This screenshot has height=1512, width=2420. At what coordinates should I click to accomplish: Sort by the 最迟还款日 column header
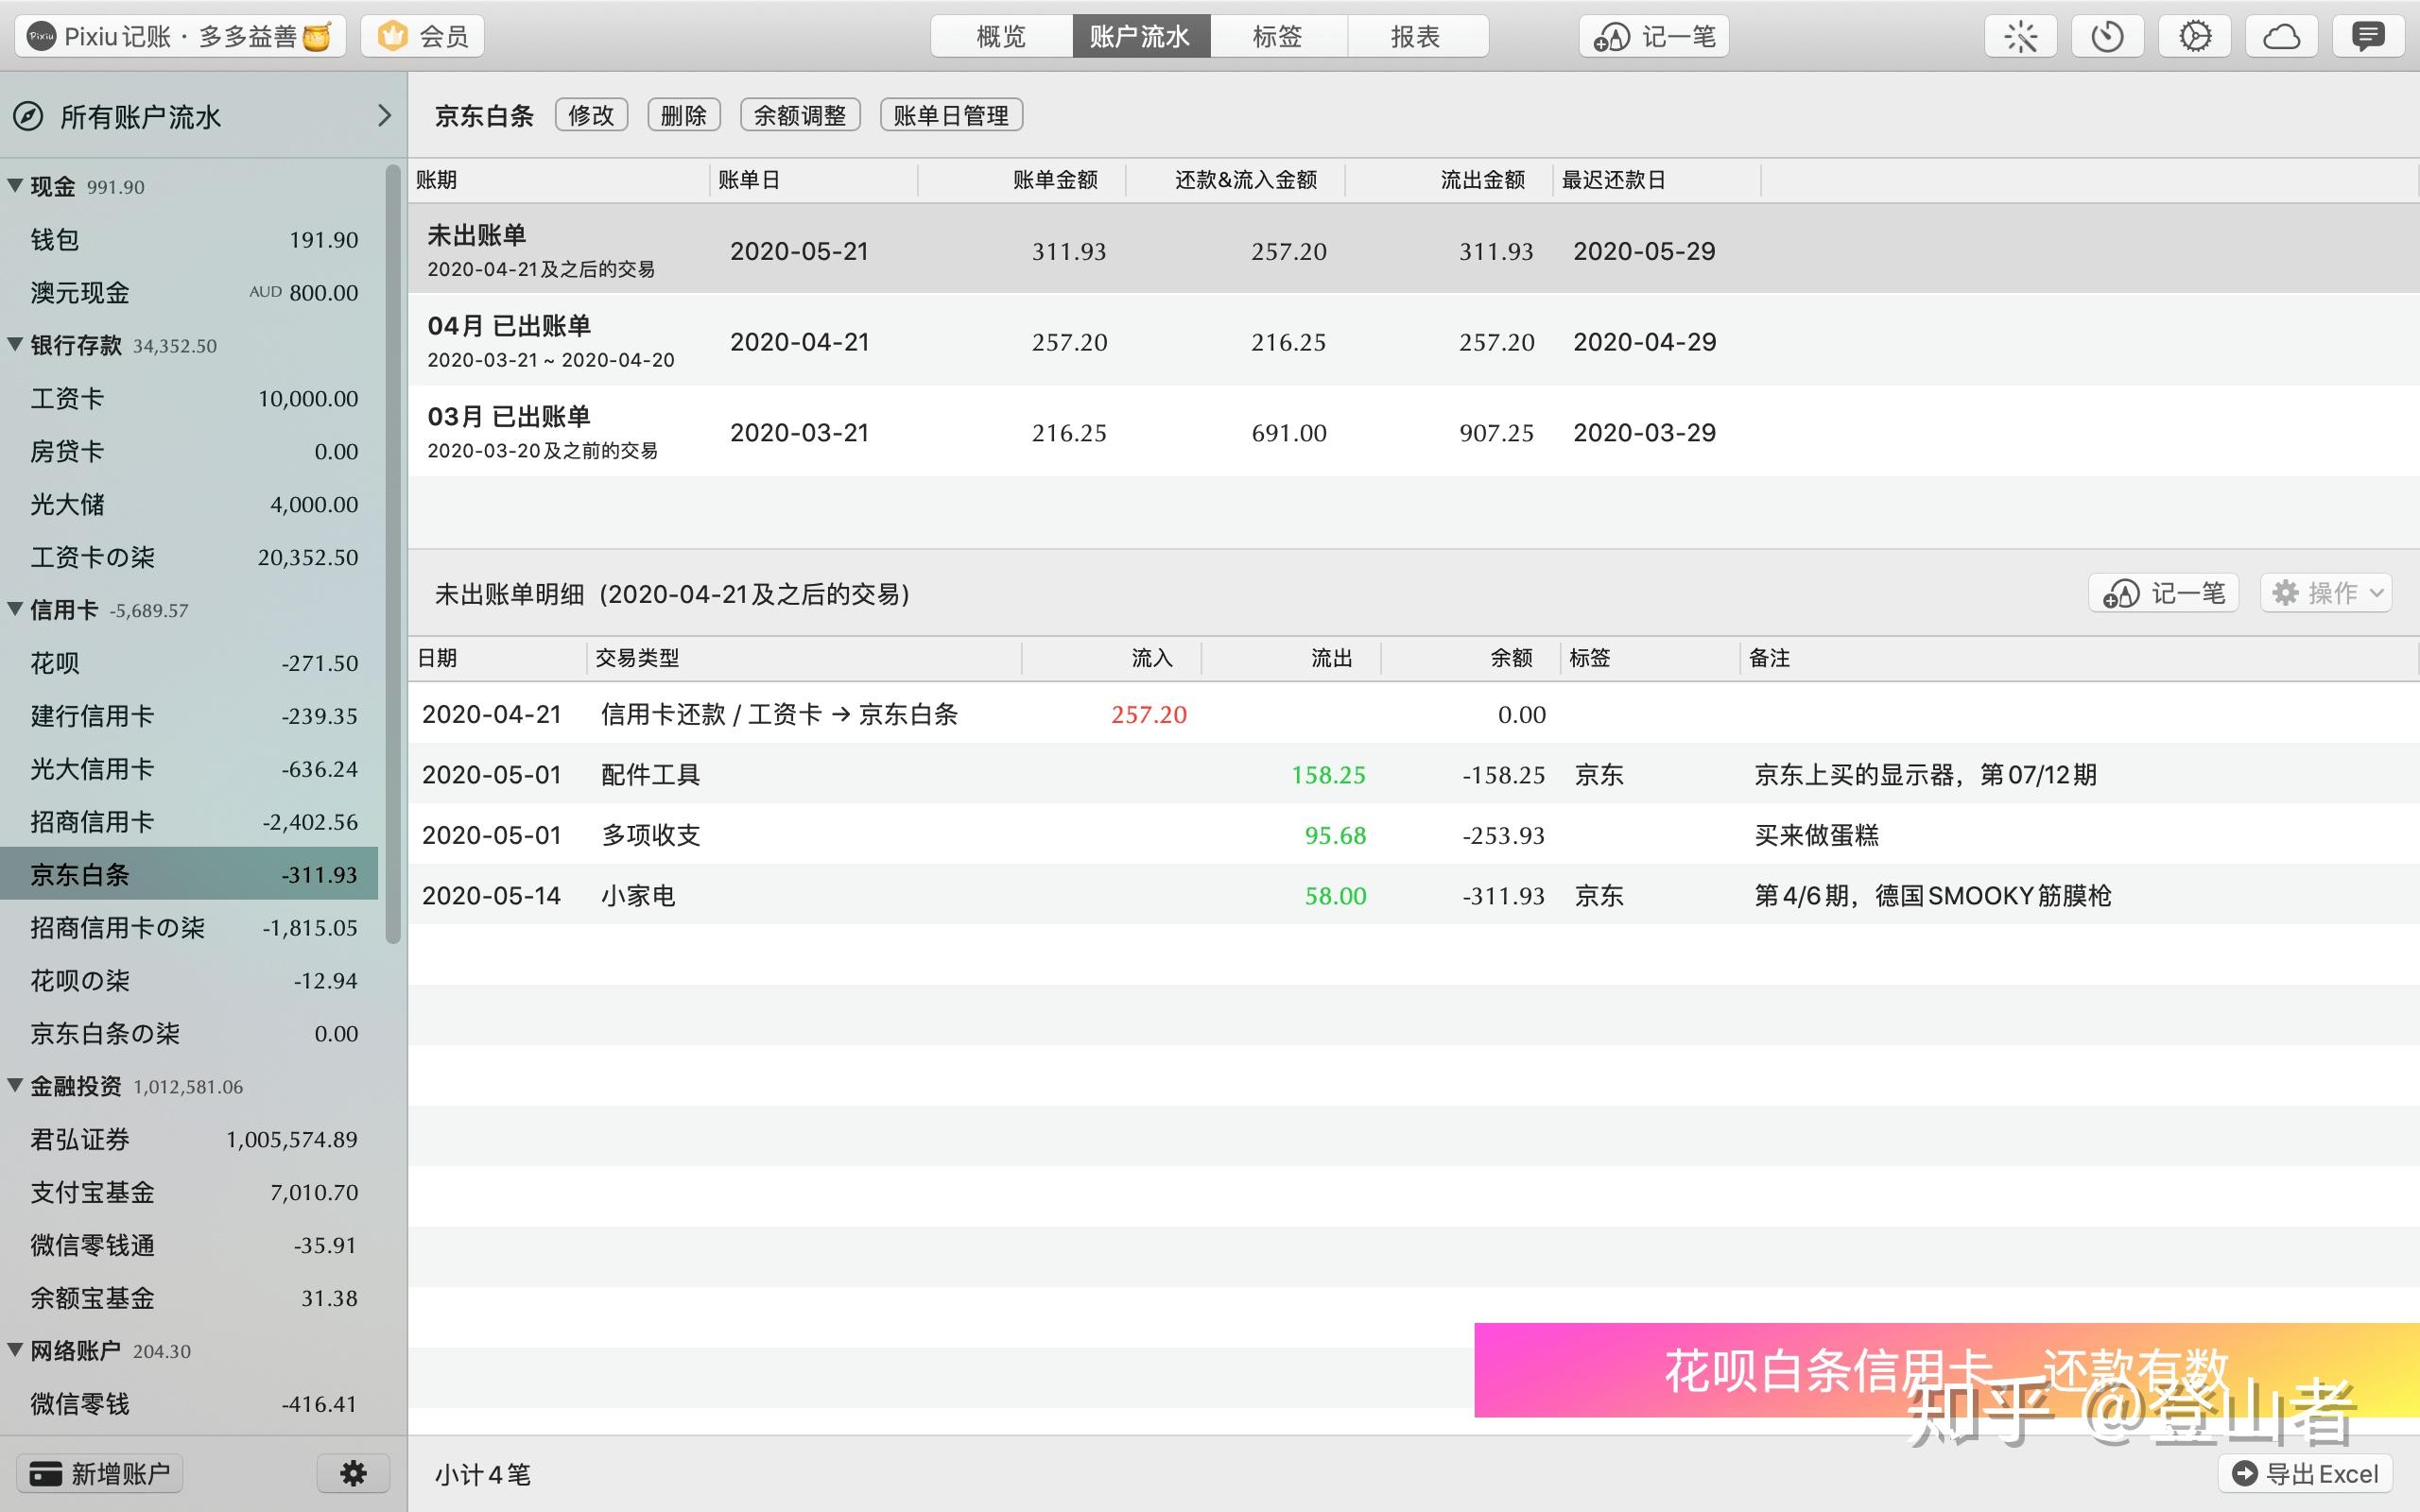click(1656, 180)
